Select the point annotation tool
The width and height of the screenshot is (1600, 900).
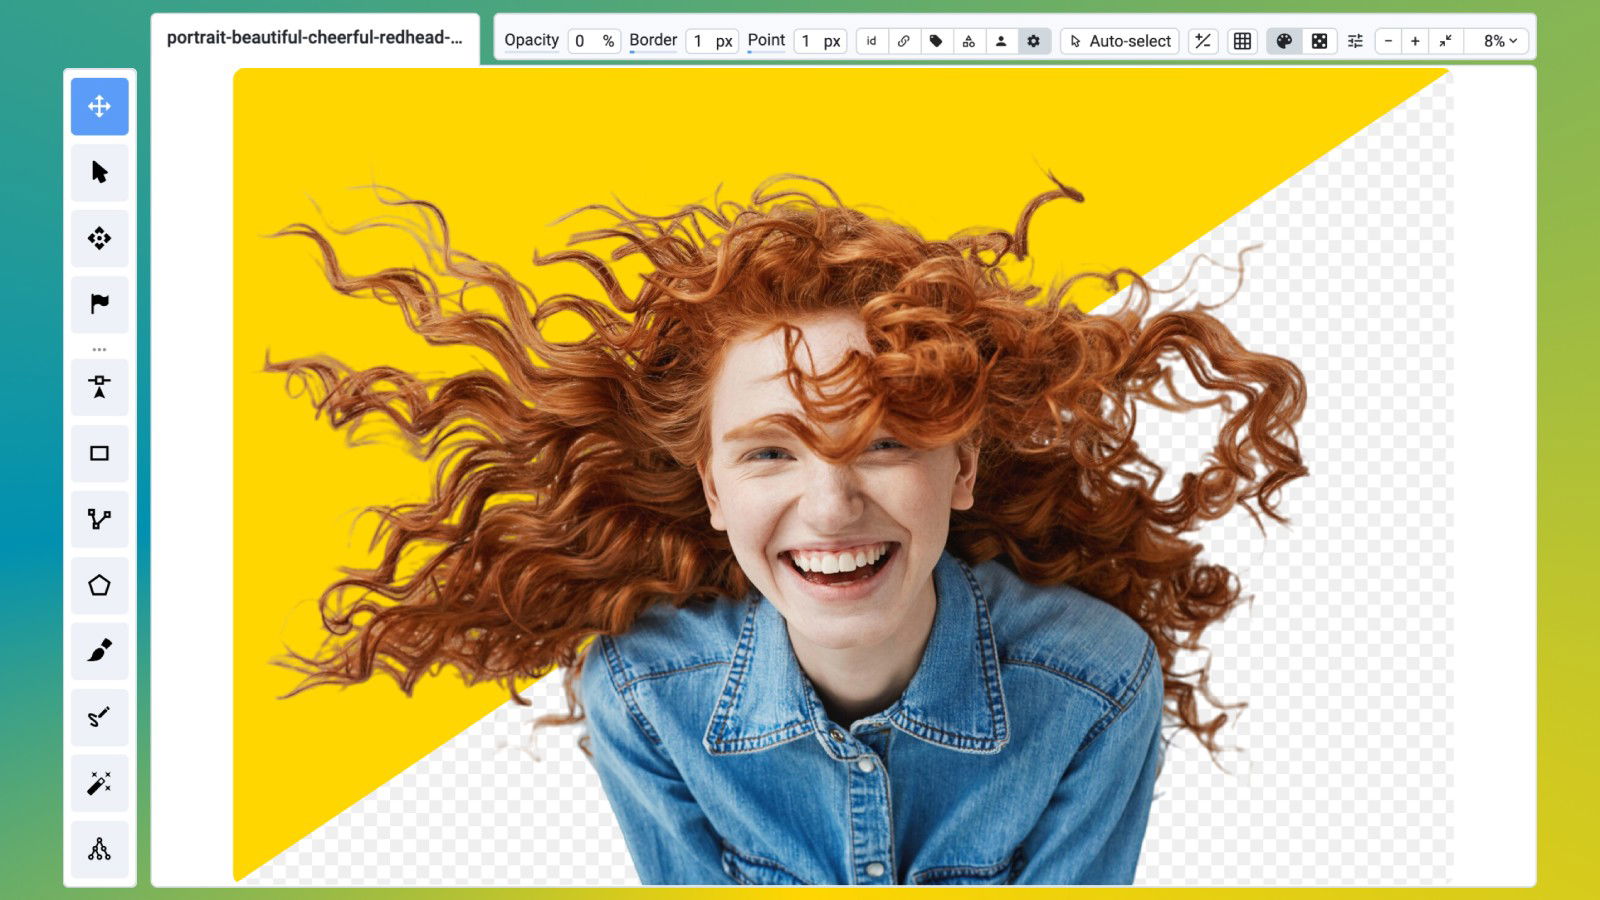coord(99,387)
